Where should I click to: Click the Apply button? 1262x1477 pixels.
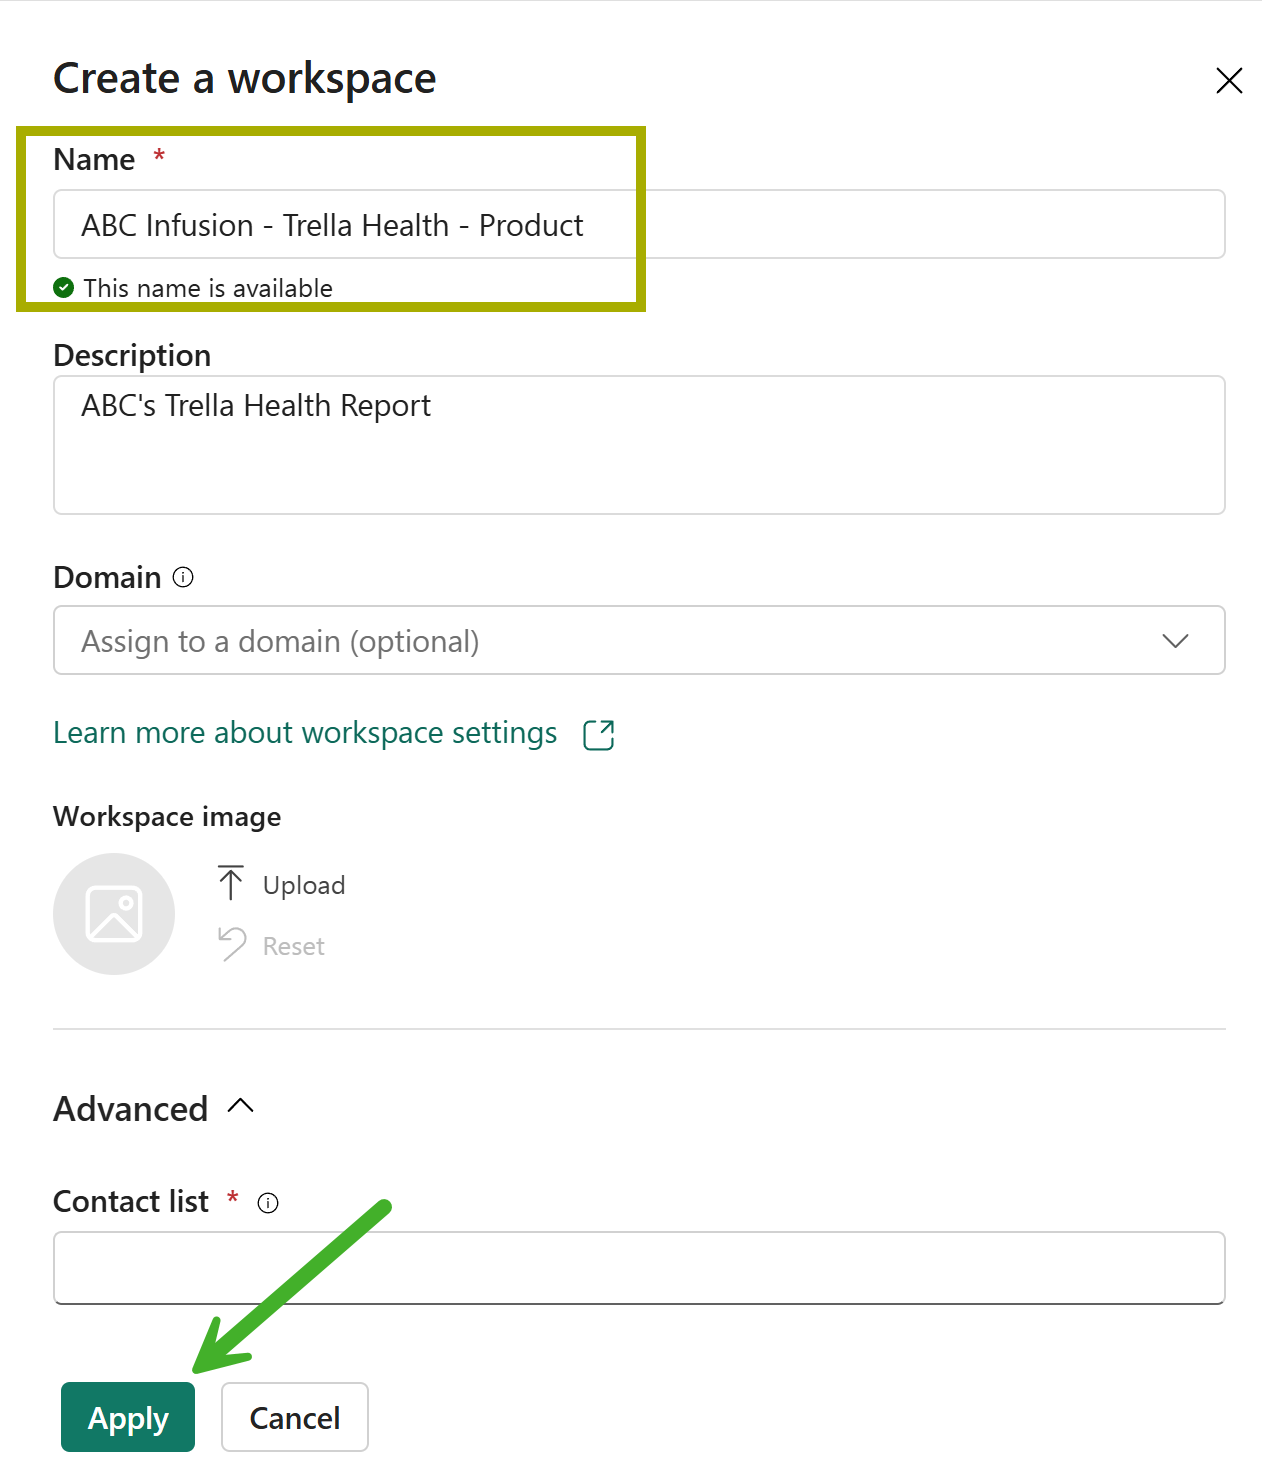pos(128,1417)
